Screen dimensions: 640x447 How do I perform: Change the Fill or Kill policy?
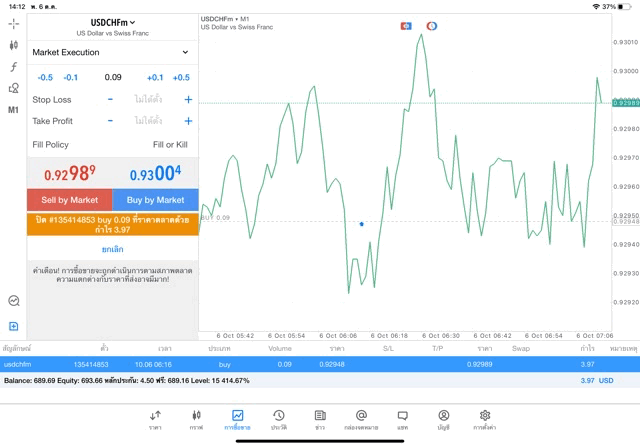pos(170,145)
